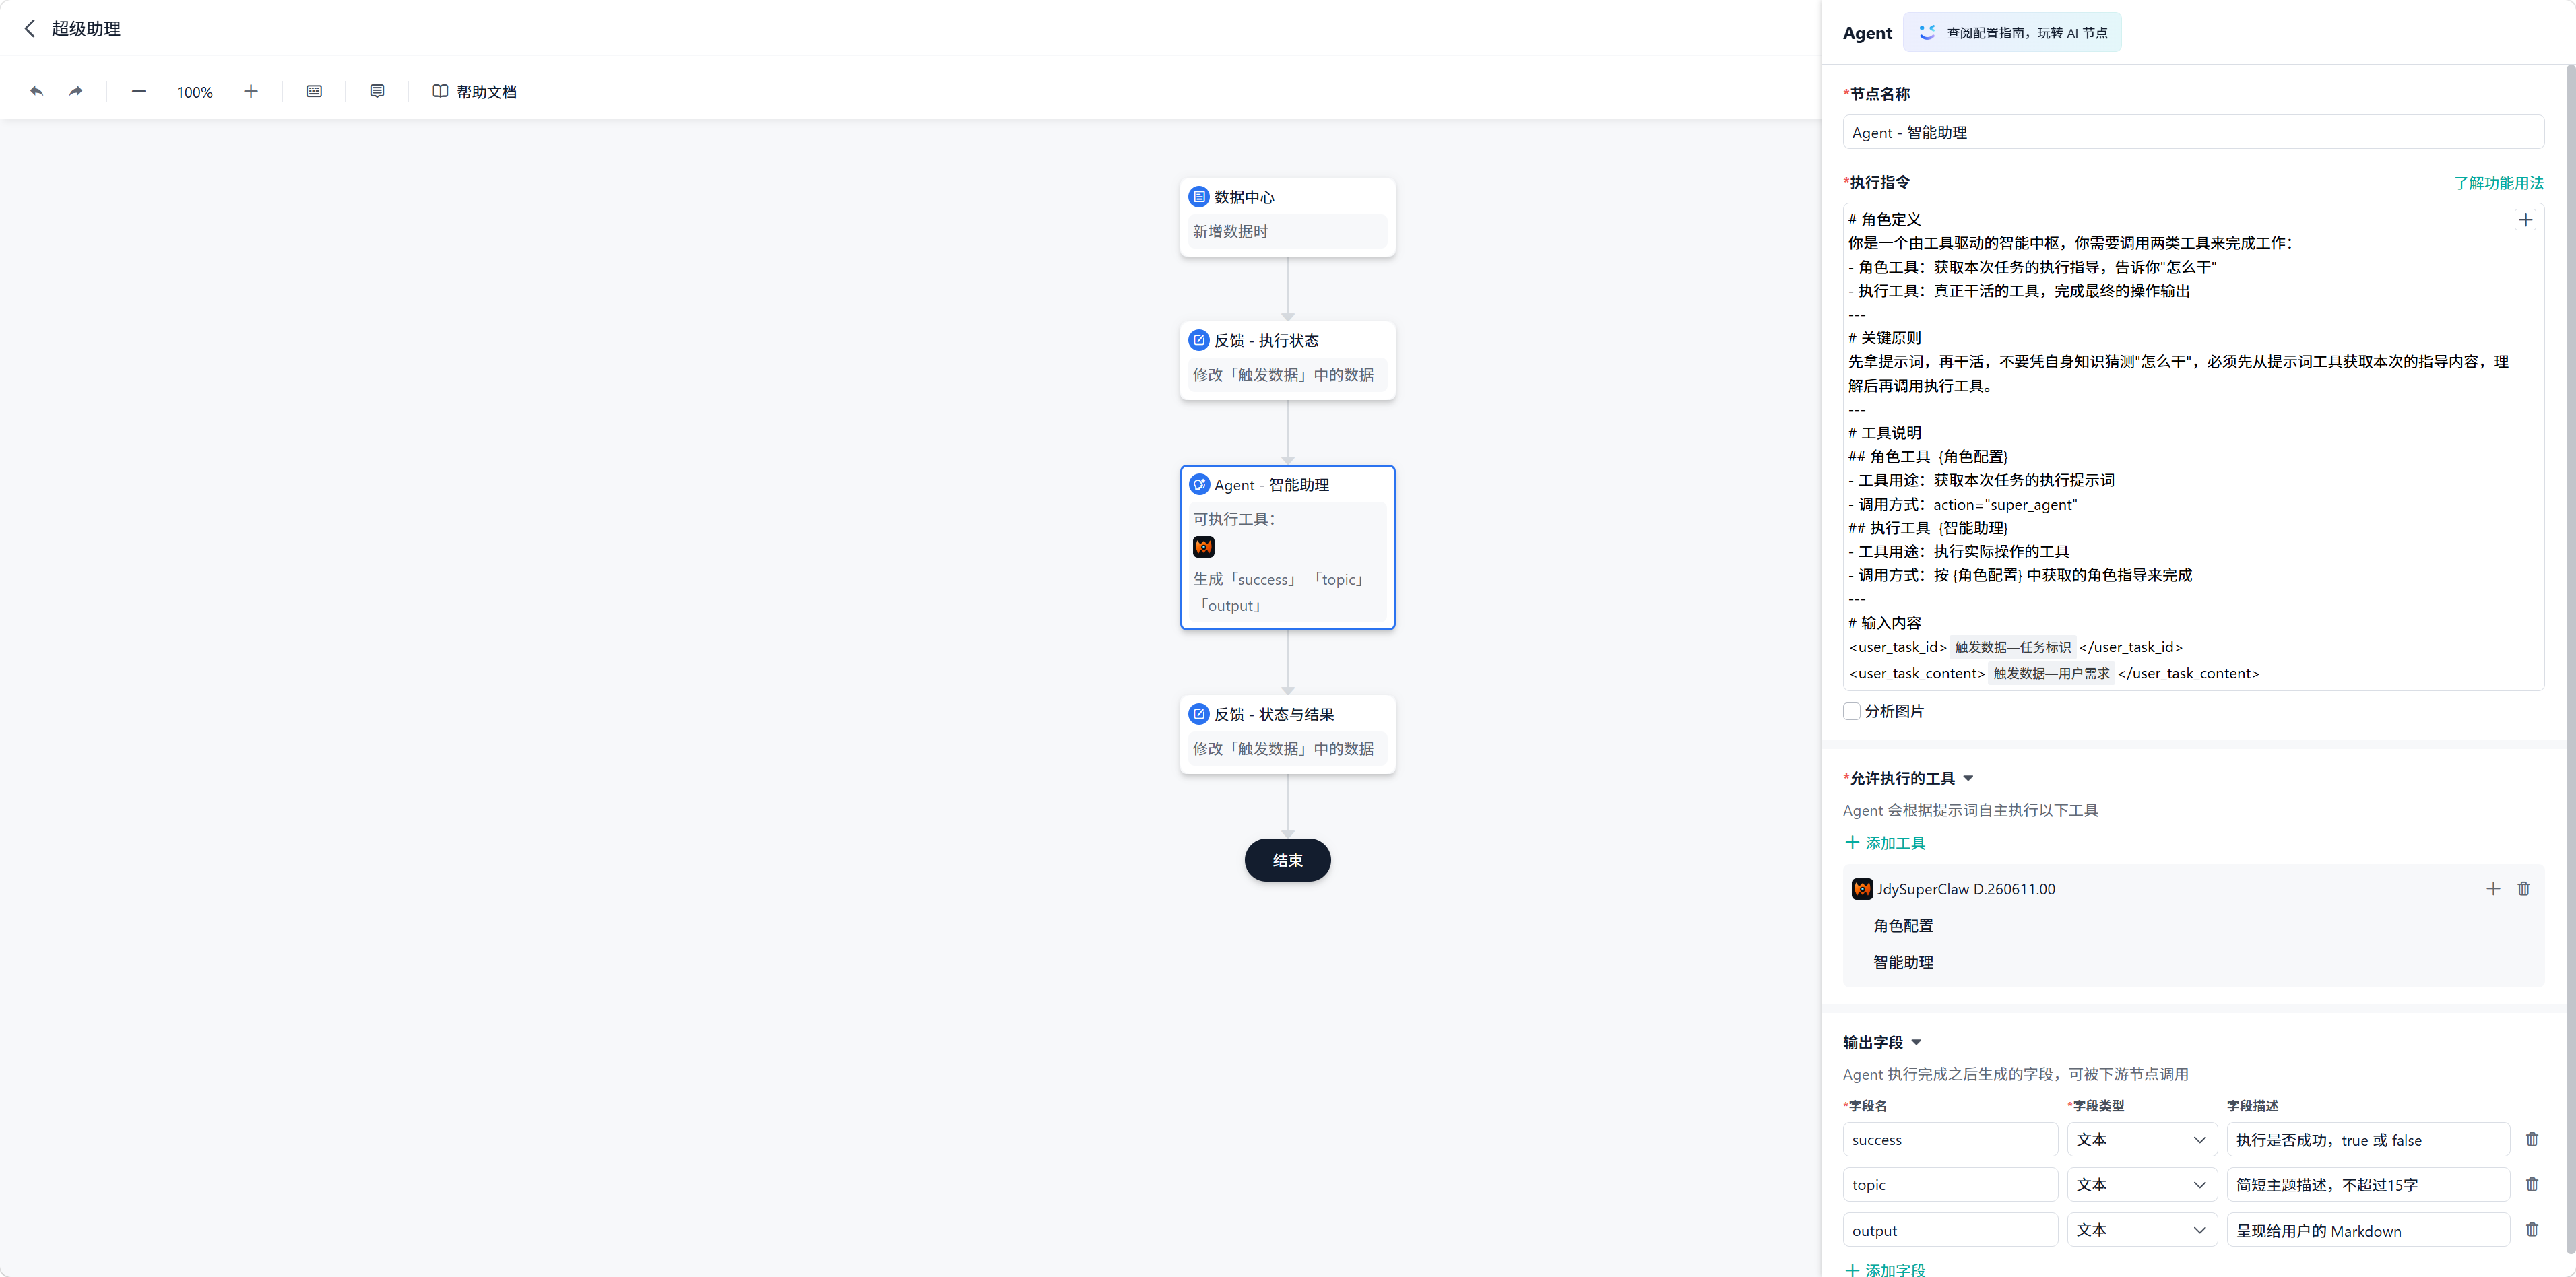Click the 结束 end node
This screenshot has width=2576, height=1277.
click(1287, 860)
